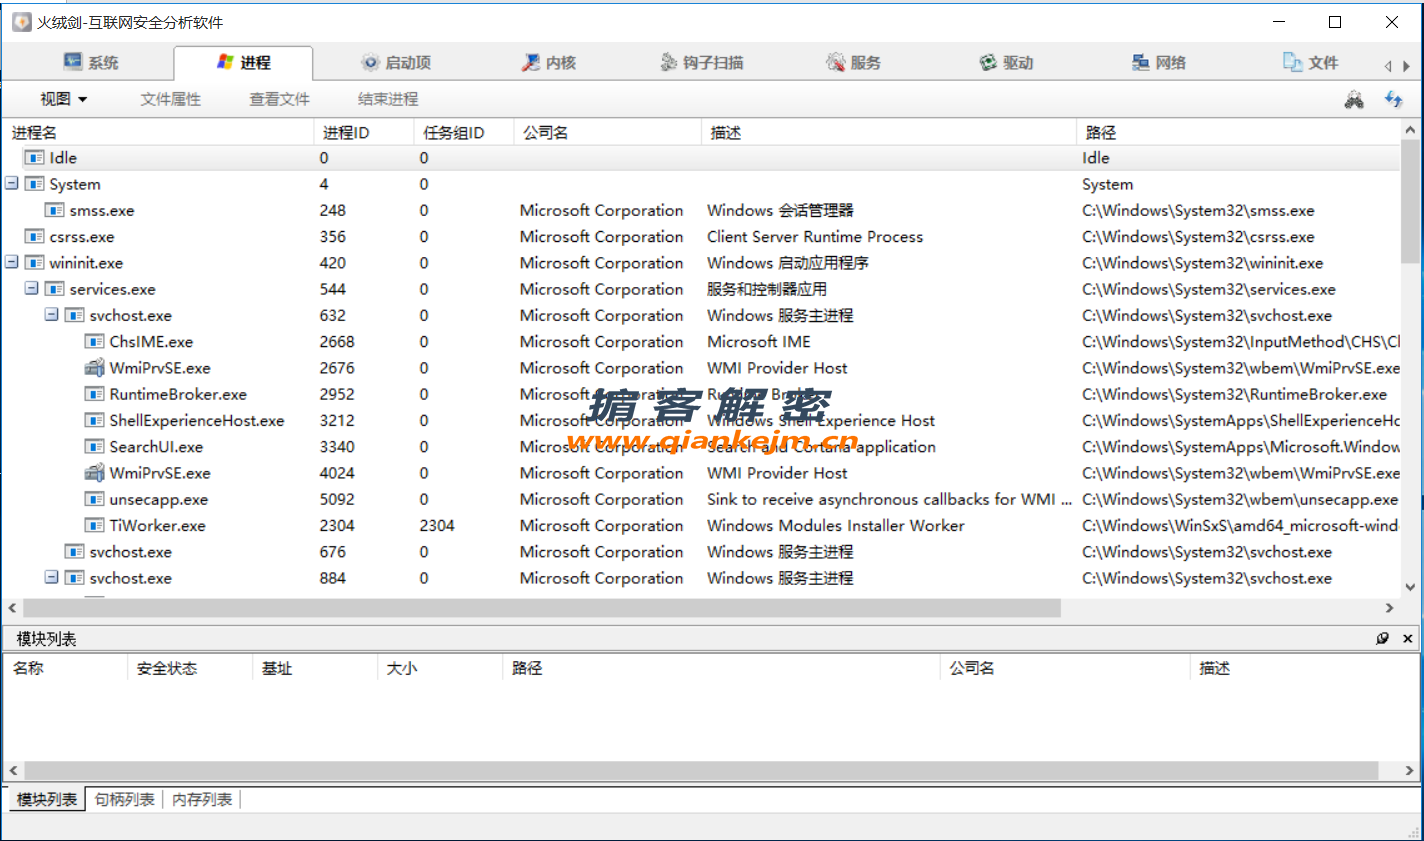Switch to the 内存列表 bottom tab

[x=202, y=799]
